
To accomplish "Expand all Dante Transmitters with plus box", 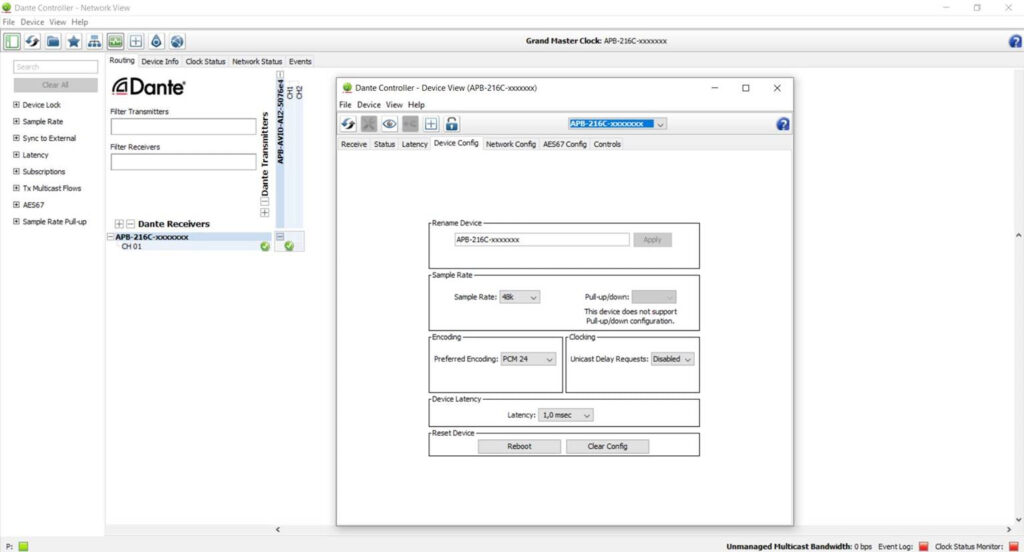I will coord(264,213).
